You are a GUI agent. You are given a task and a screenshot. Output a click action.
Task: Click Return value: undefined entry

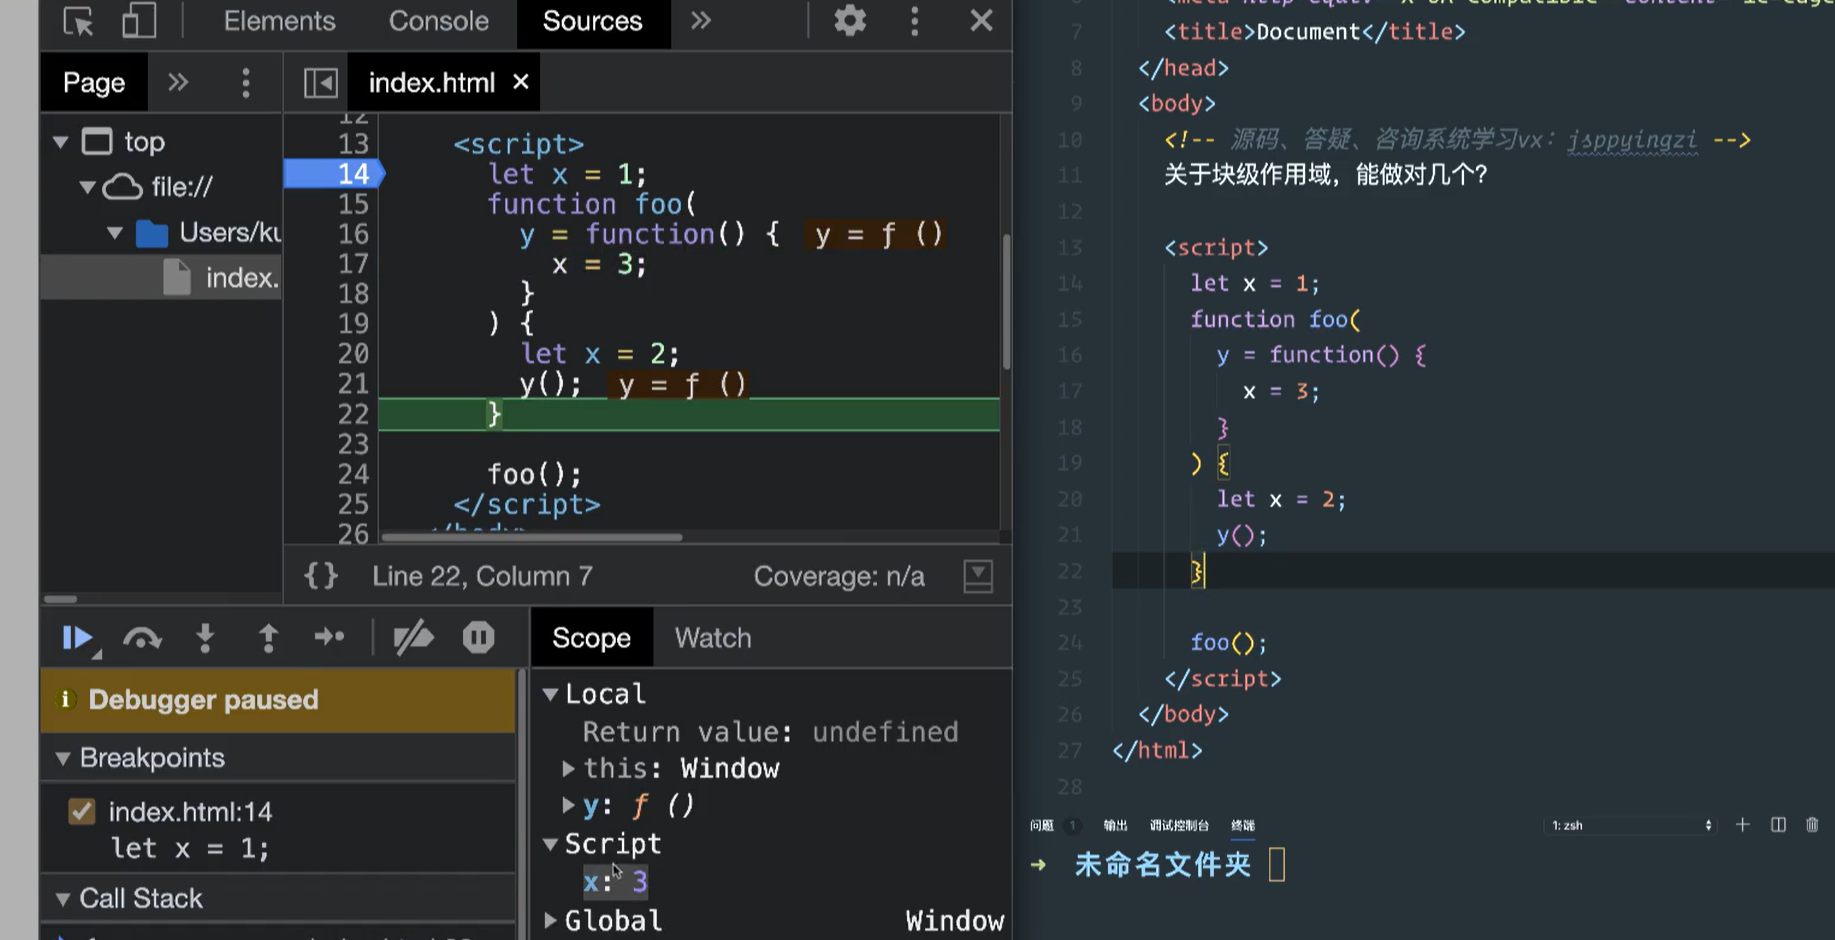tap(770, 732)
